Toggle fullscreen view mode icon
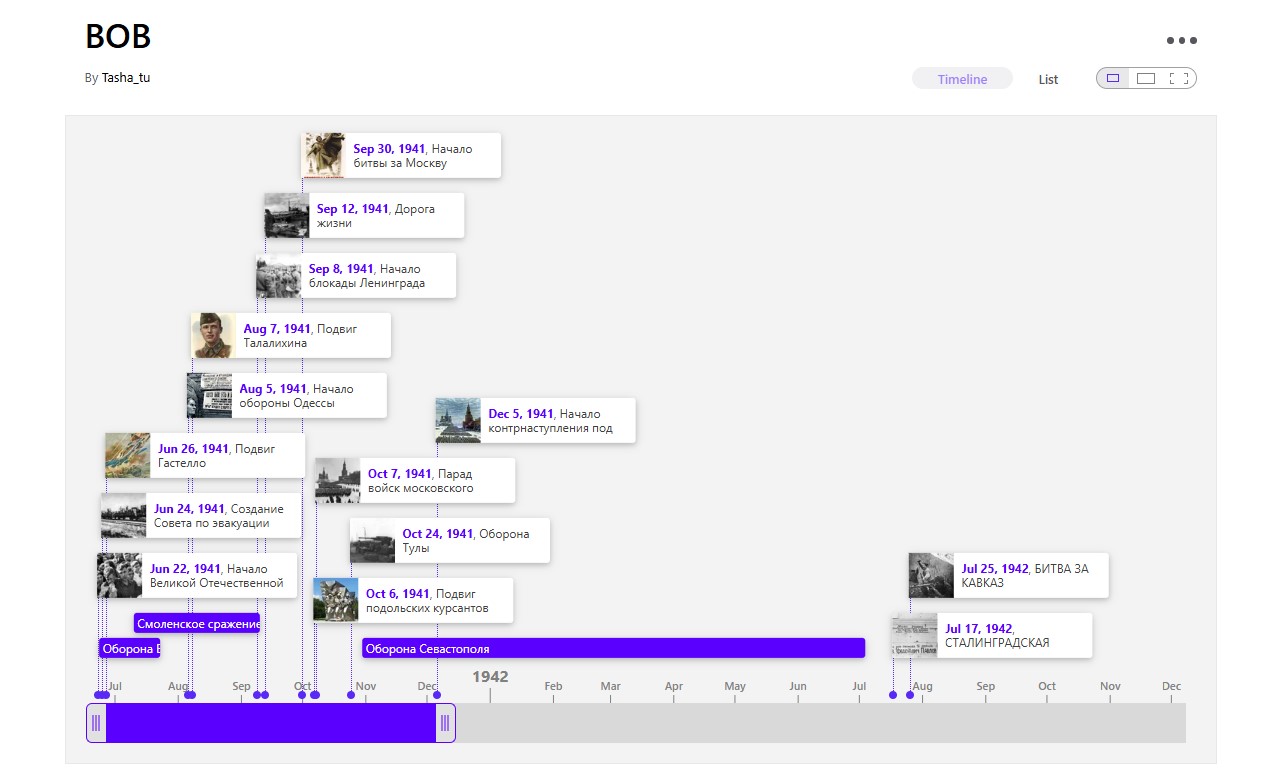 1178,79
